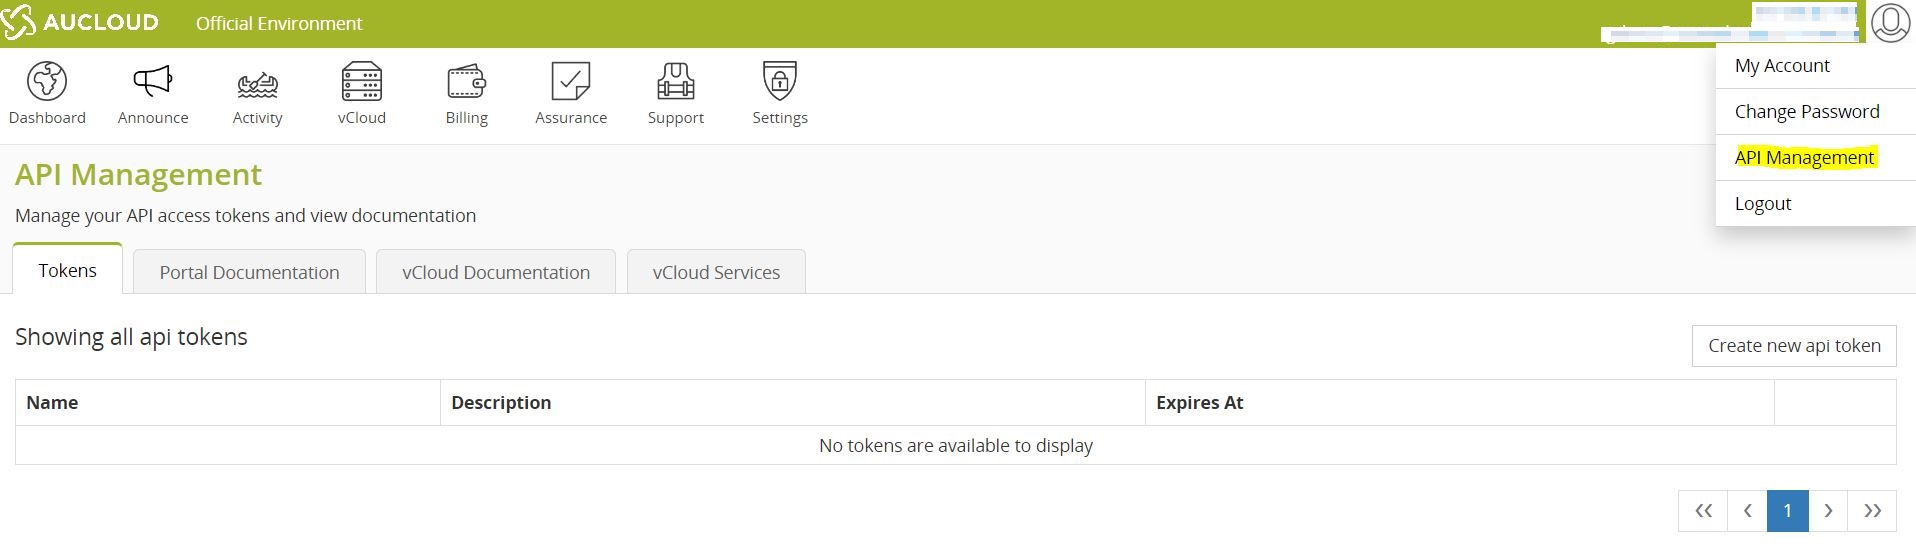Choose Logout in the user menu

click(x=1815, y=204)
